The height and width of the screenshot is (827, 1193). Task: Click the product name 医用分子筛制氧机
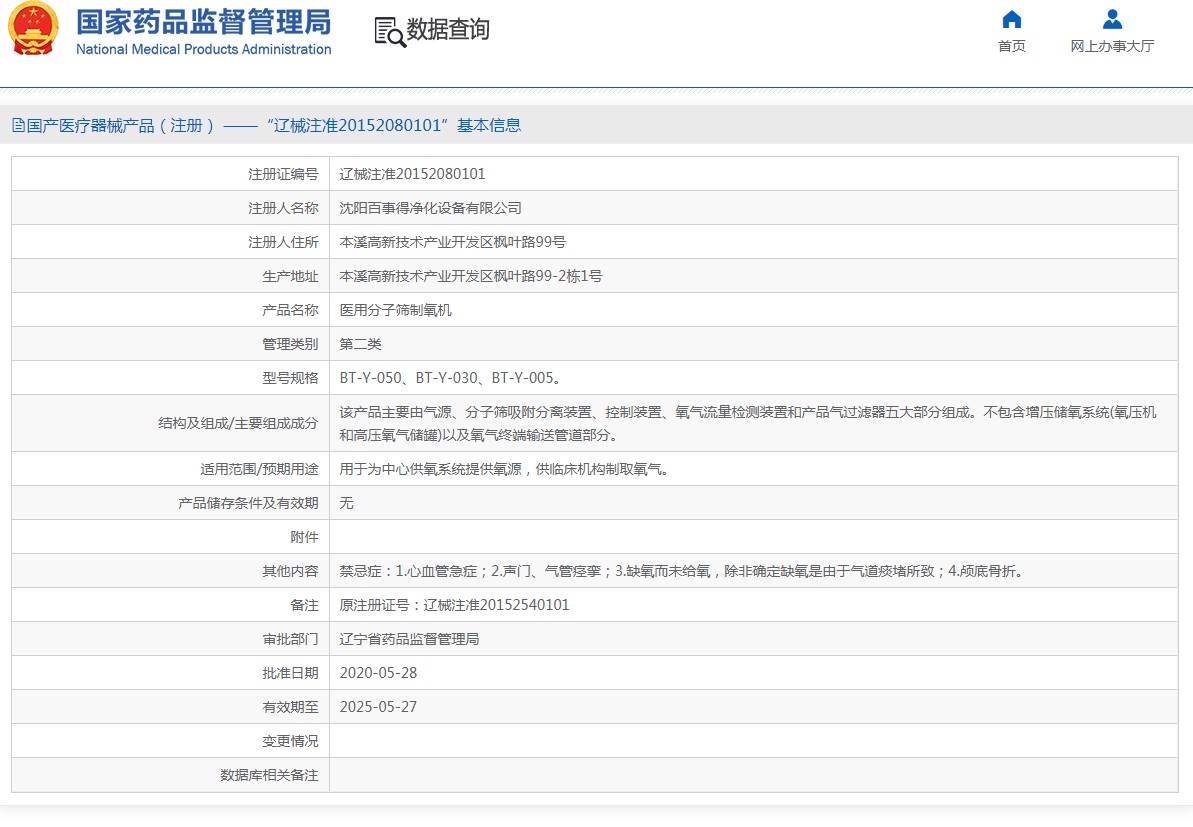coord(395,310)
